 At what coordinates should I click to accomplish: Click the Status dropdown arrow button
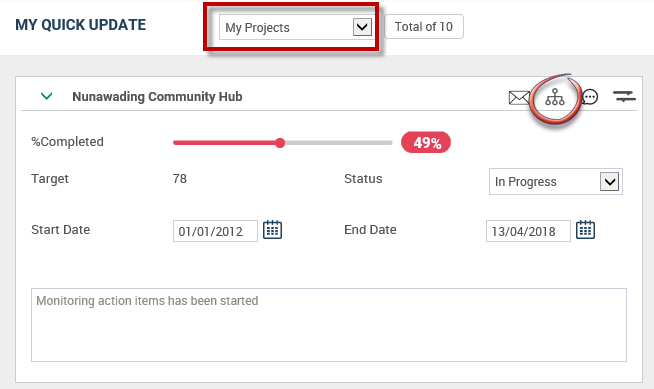pos(609,182)
